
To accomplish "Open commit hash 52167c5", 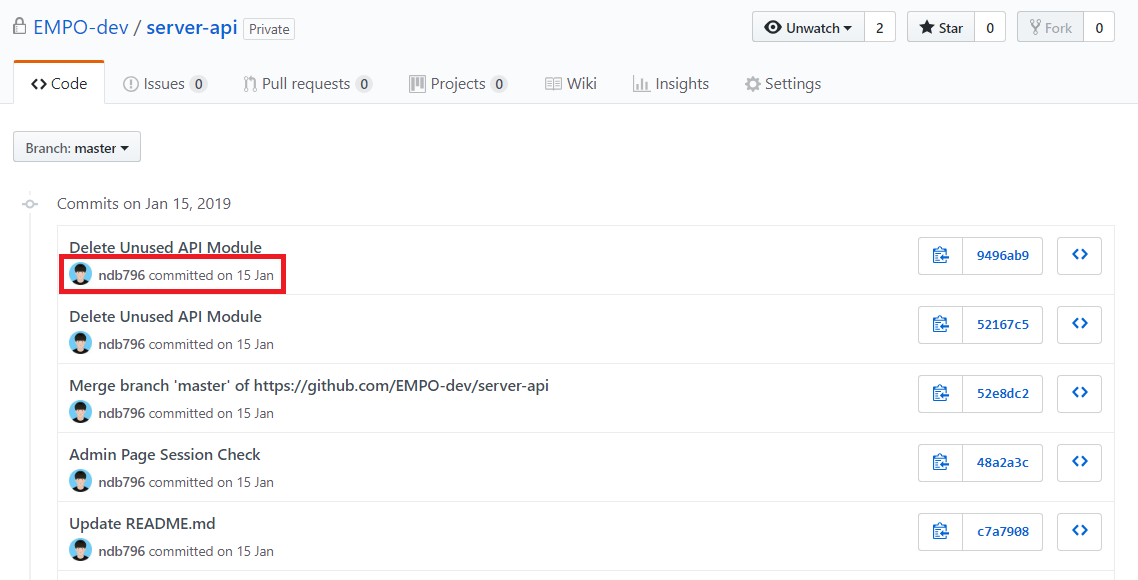I will [x=1002, y=324].
